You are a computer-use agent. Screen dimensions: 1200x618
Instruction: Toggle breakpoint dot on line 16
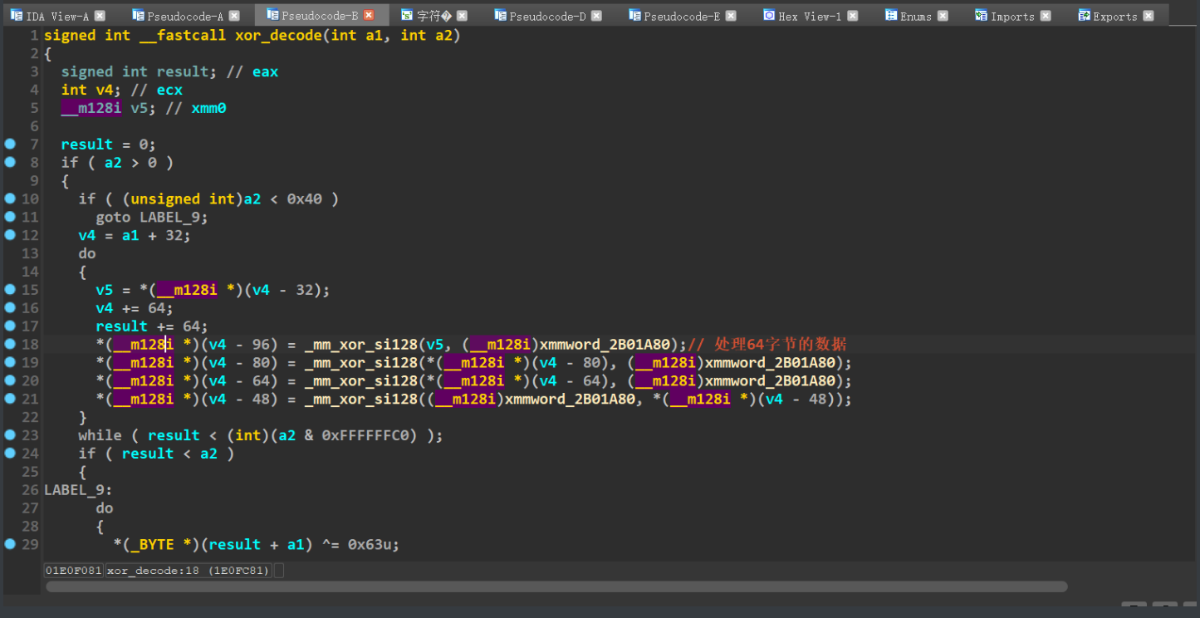pos(10,308)
